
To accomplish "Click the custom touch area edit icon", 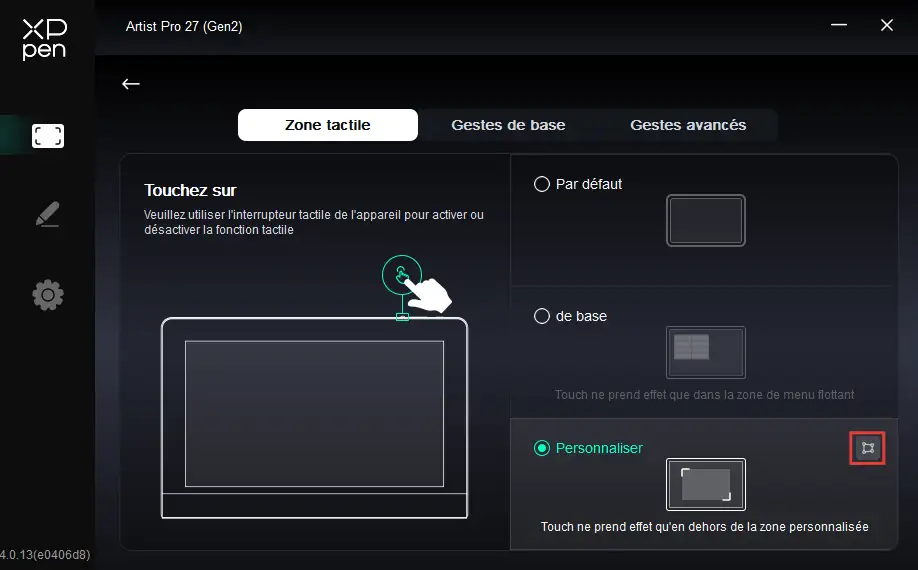I will click(867, 448).
